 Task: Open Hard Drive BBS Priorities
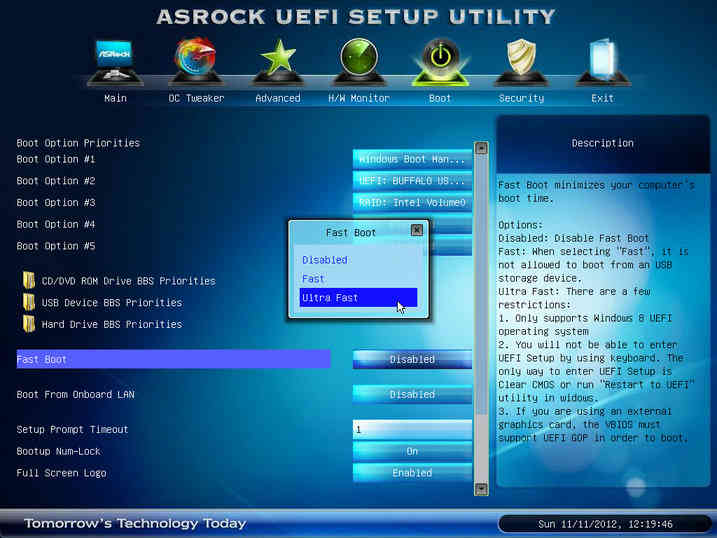[x=112, y=324]
